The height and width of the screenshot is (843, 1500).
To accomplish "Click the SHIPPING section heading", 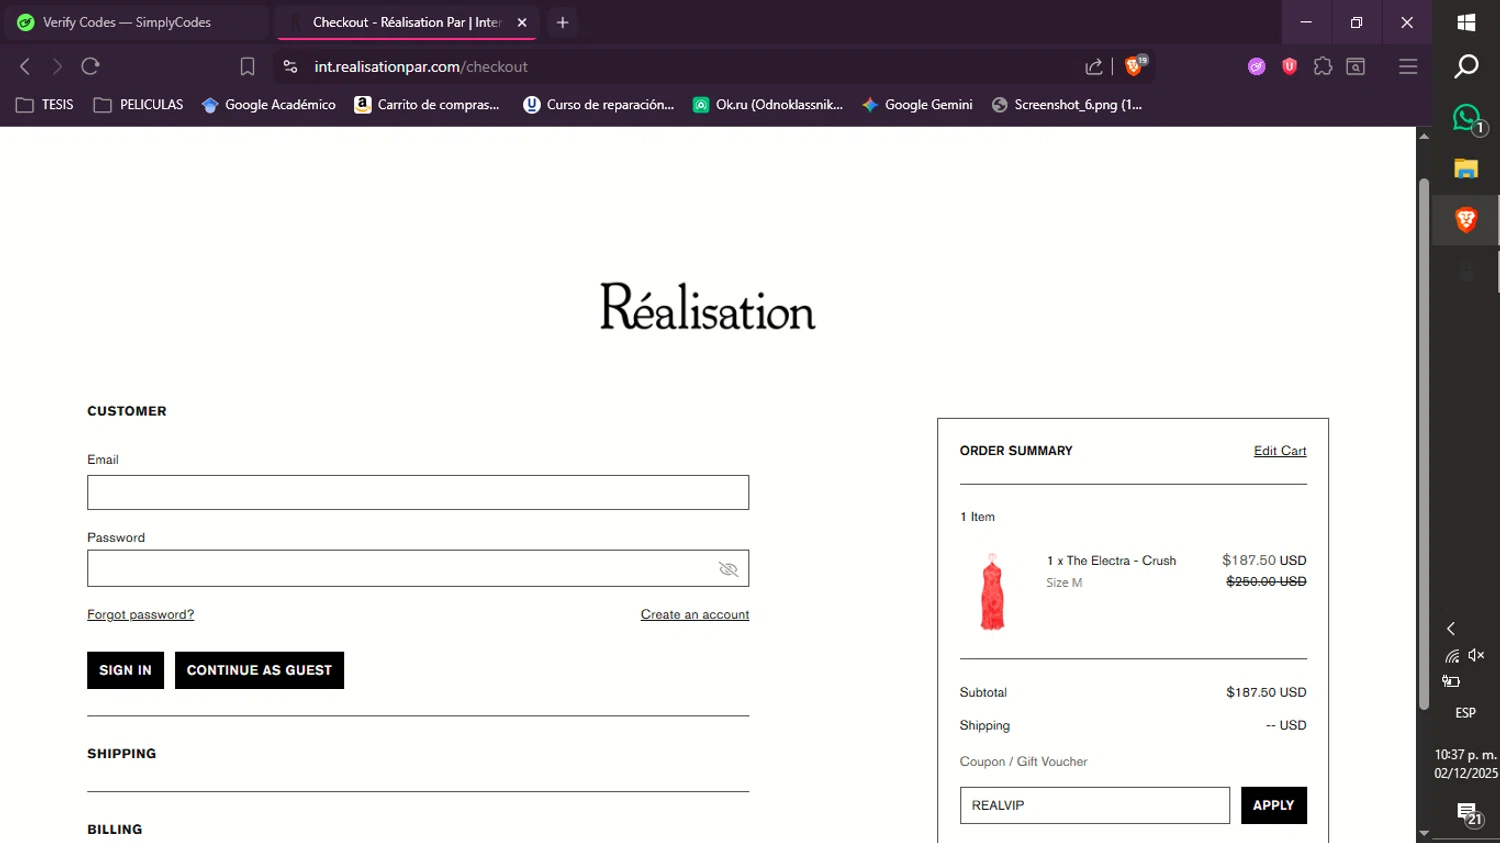I will click(122, 754).
